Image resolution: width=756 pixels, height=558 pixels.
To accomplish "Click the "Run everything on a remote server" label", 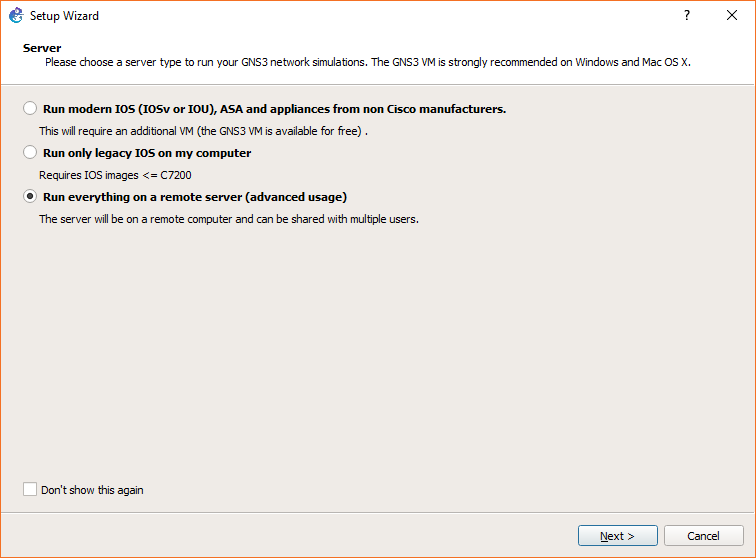I will pyautogui.click(x=195, y=197).
